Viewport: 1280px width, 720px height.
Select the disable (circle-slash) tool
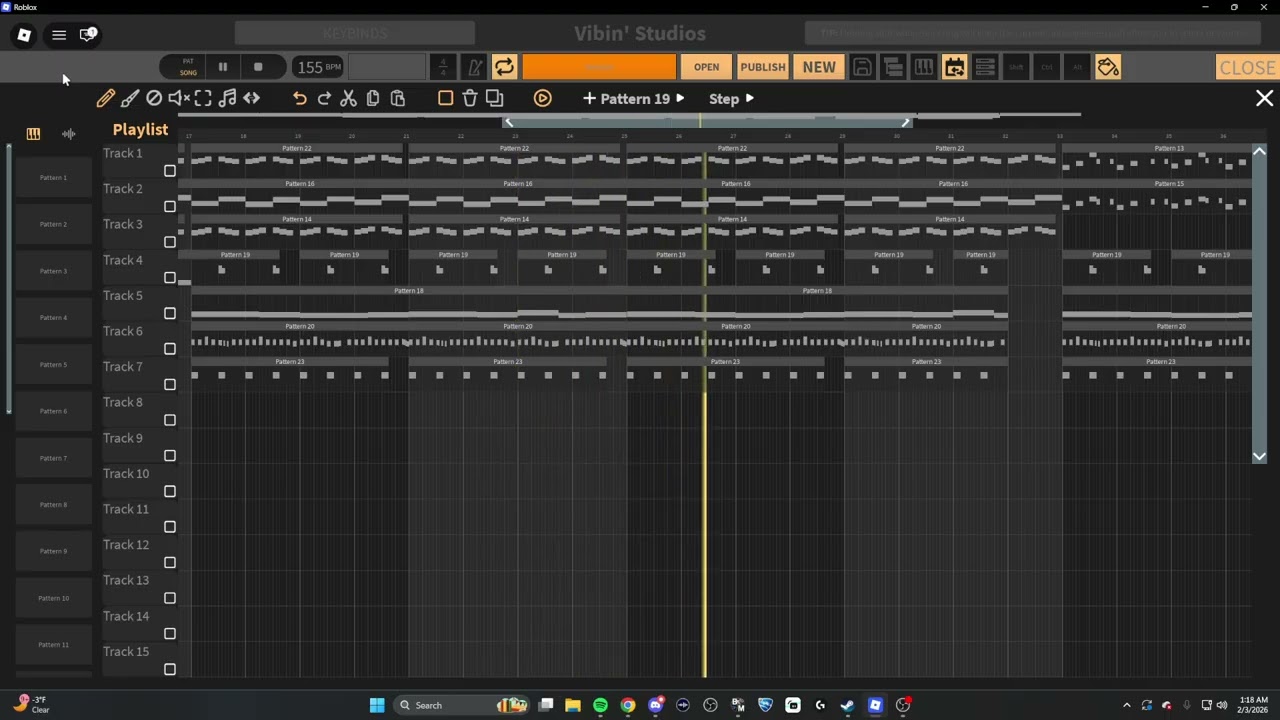[x=154, y=98]
